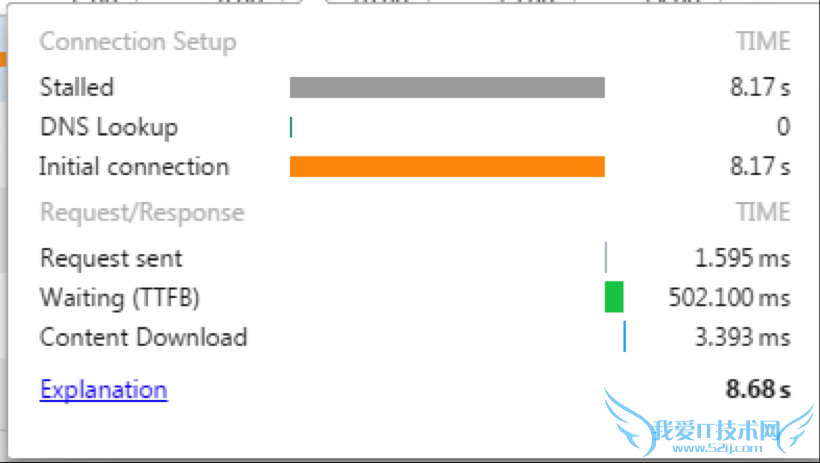Select the 8.68 s total time
Image resolution: width=820 pixels, height=463 pixels.
tap(758, 390)
